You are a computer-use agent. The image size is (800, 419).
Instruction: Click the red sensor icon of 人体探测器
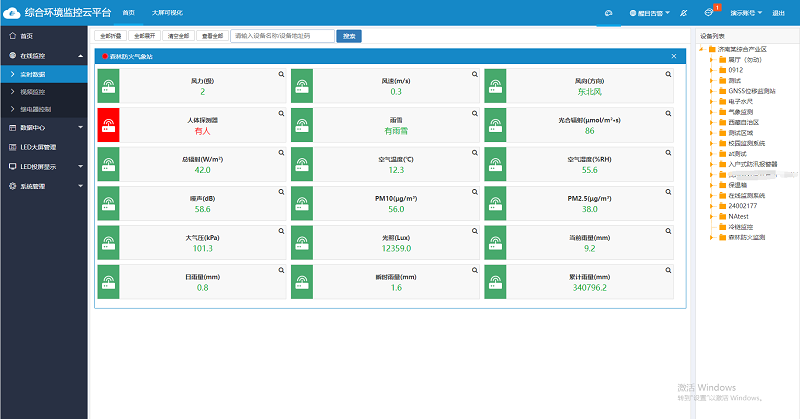pos(108,125)
